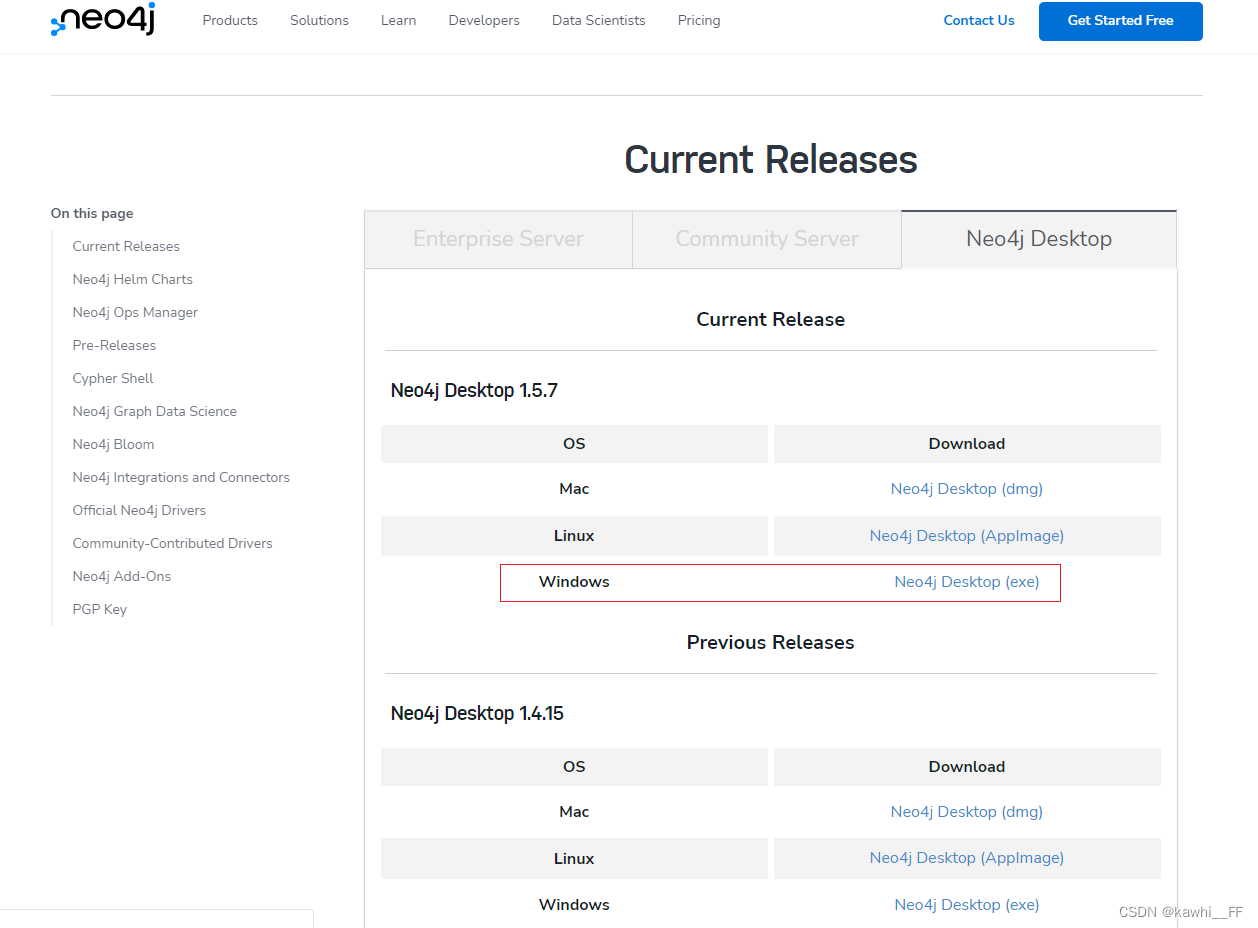Image resolution: width=1258 pixels, height=928 pixels.
Task: Click the Mac cell under Desktop 1.5.7
Action: 574,489
